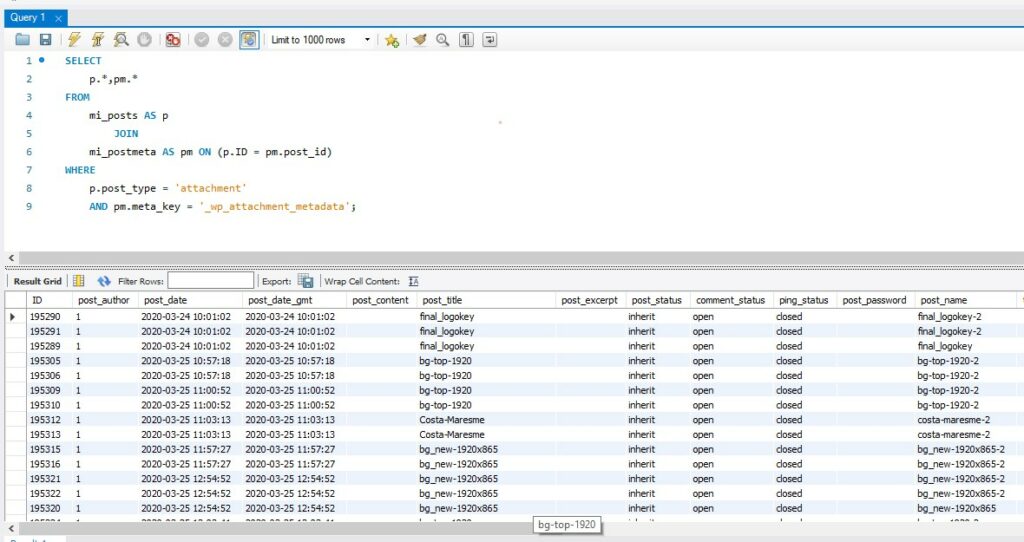Click the JOIN keyword on line 5
The height and width of the screenshot is (542, 1024).
coord(126,134)
